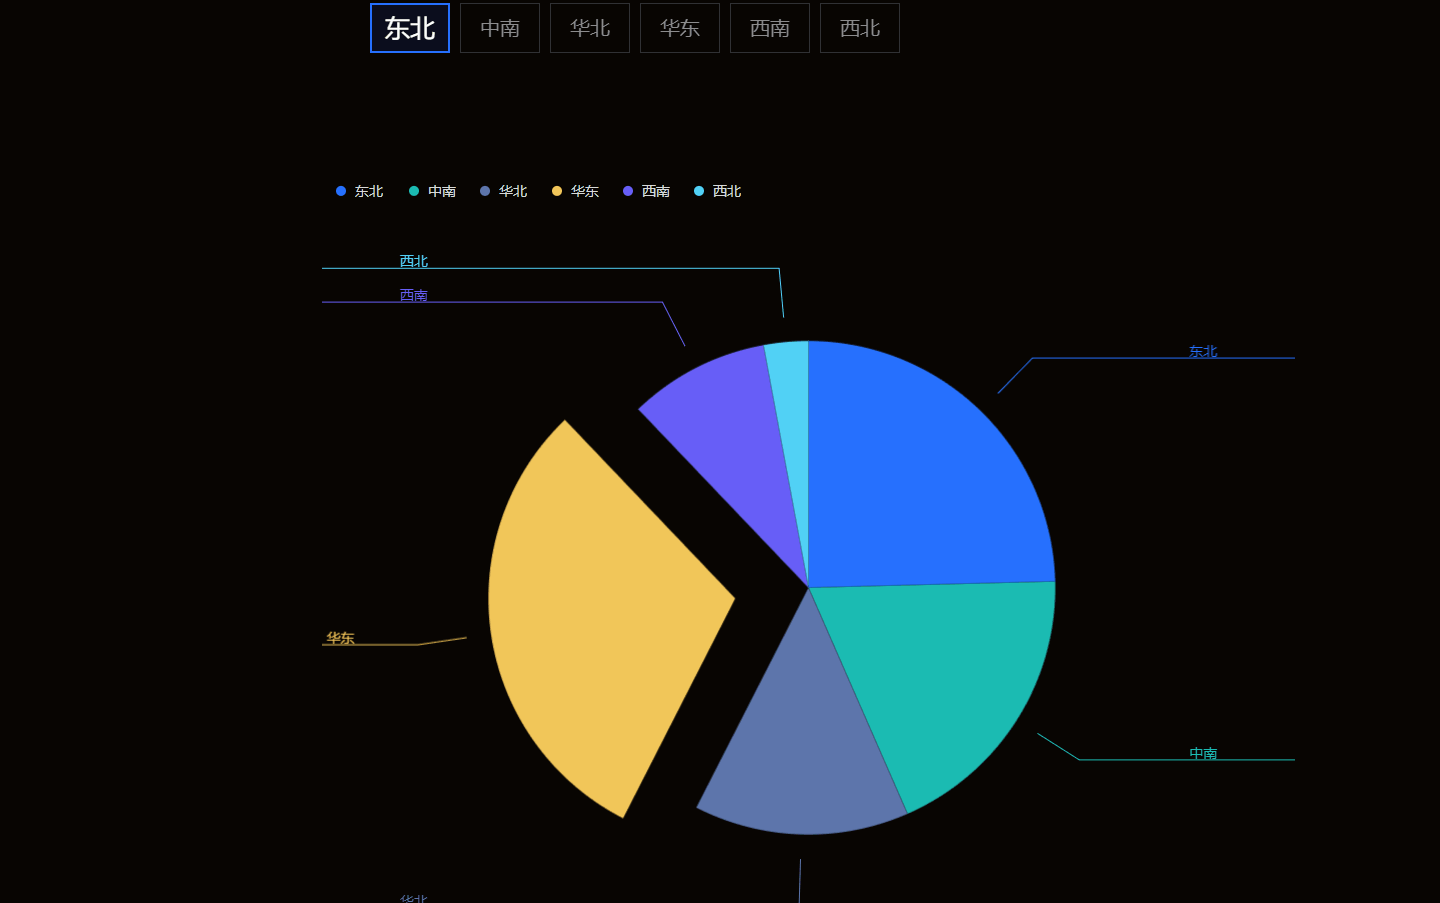Select the 西北 tab button

(x=859, y=28)
